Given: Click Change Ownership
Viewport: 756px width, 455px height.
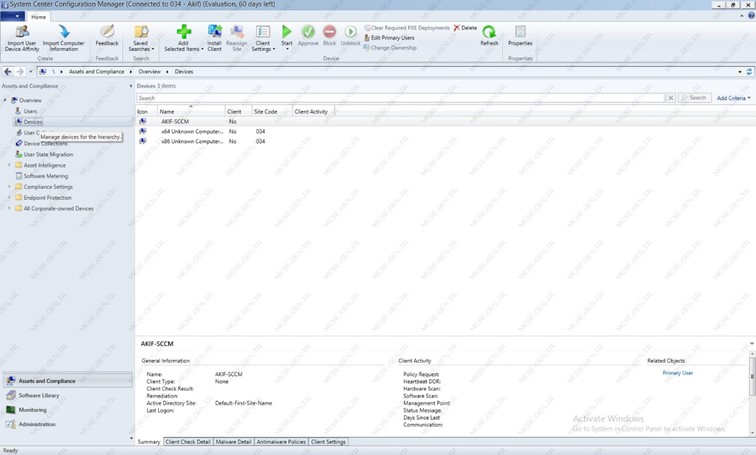Looking at the screenshot, I should tap(390, 48).
